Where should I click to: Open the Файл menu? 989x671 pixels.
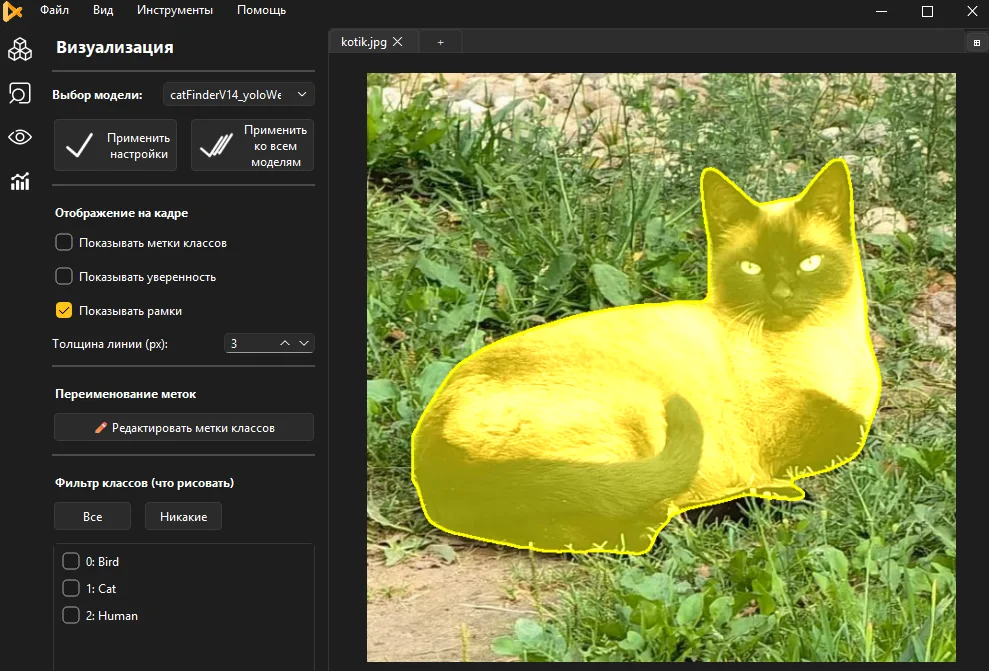tap(54, 10)
